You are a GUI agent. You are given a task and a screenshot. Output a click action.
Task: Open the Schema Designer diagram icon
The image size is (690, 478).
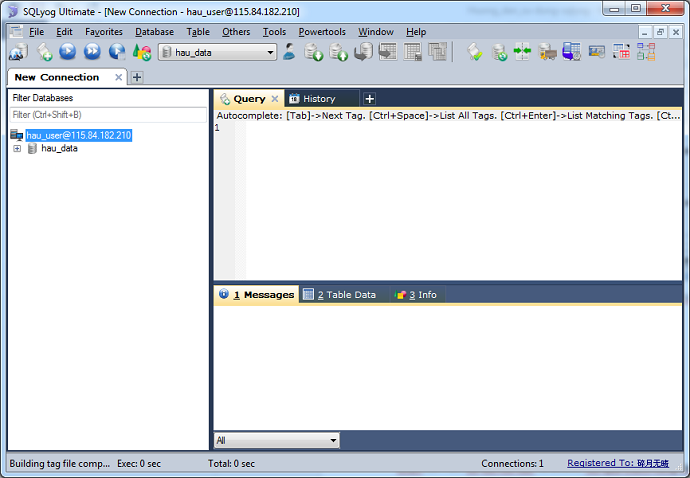pyautogui.click(x=646, y=52)
